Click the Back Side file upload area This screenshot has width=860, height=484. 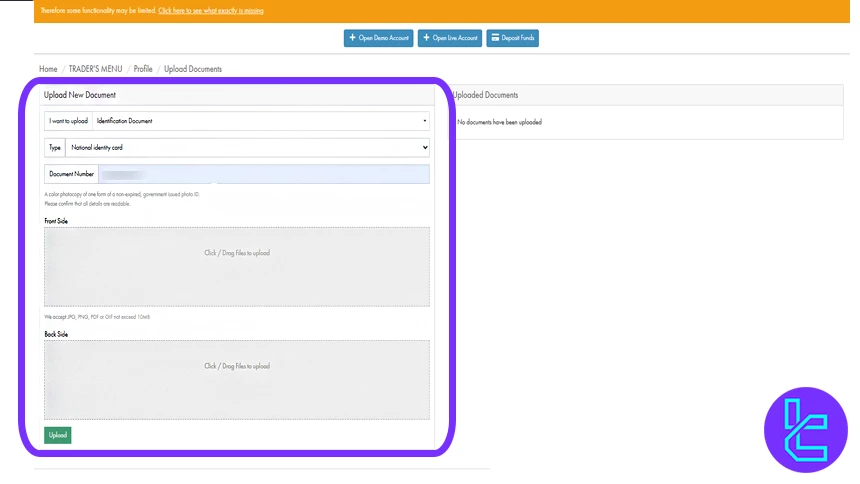coord(237,380)
